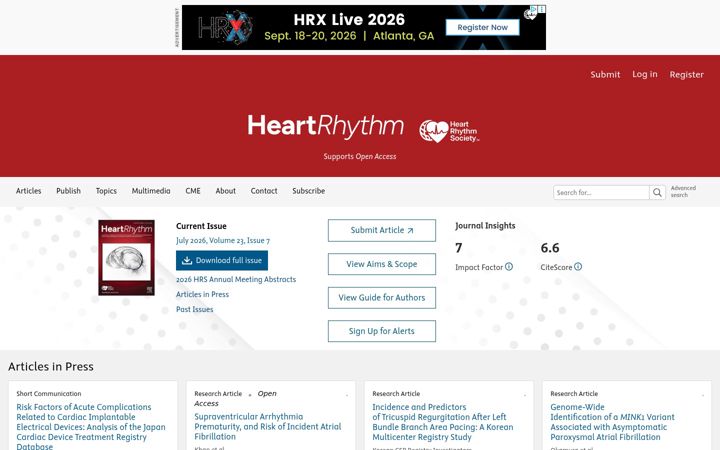Click Register Now on HRX banner
720x450 pixels.
pyautogui.click(x=483, y=28)
